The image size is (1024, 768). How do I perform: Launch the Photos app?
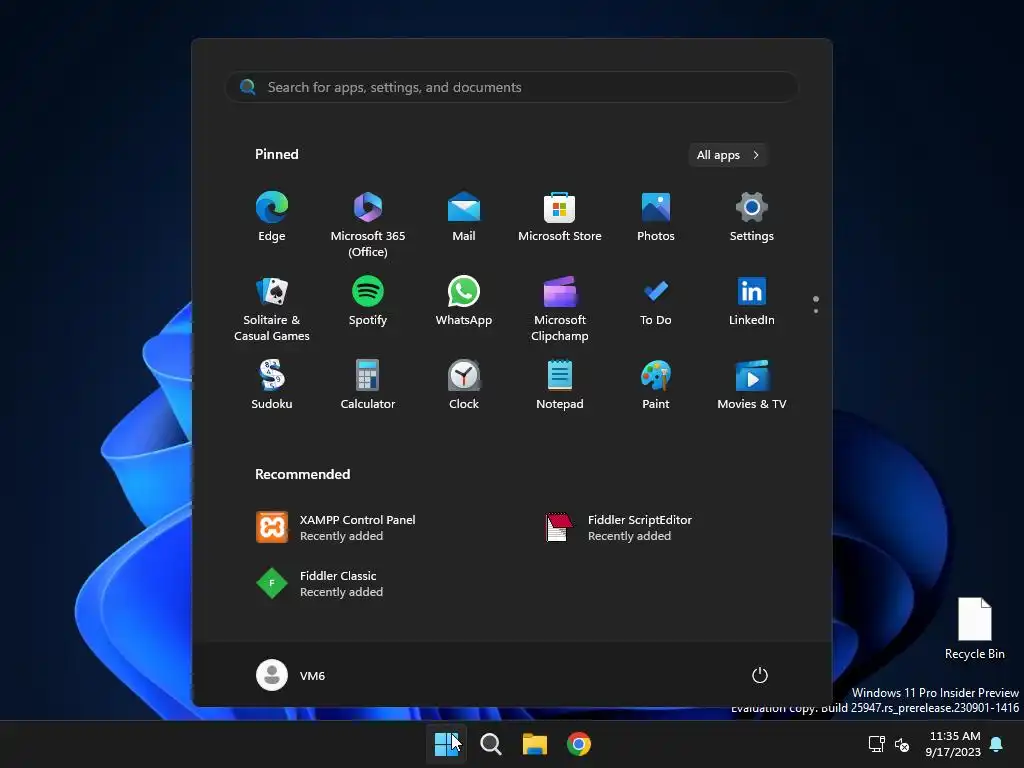click(656, 217)
